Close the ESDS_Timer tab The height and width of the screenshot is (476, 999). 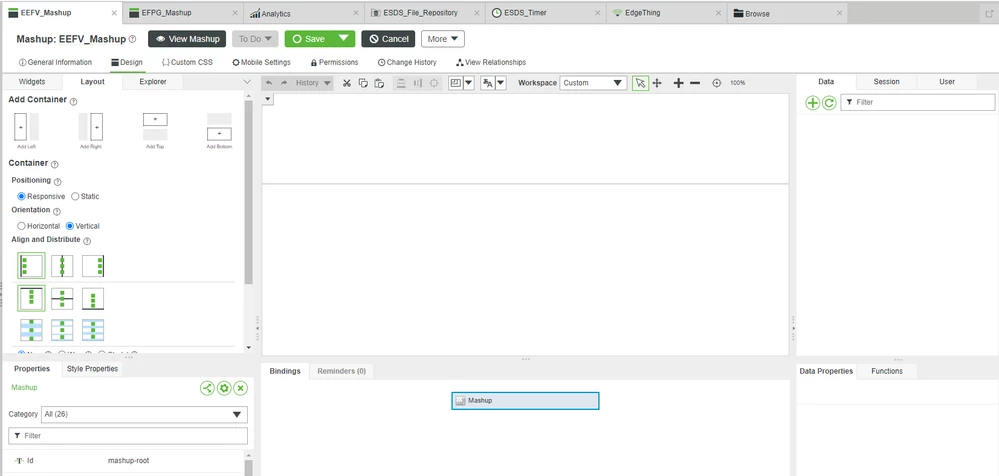[596, 13]
